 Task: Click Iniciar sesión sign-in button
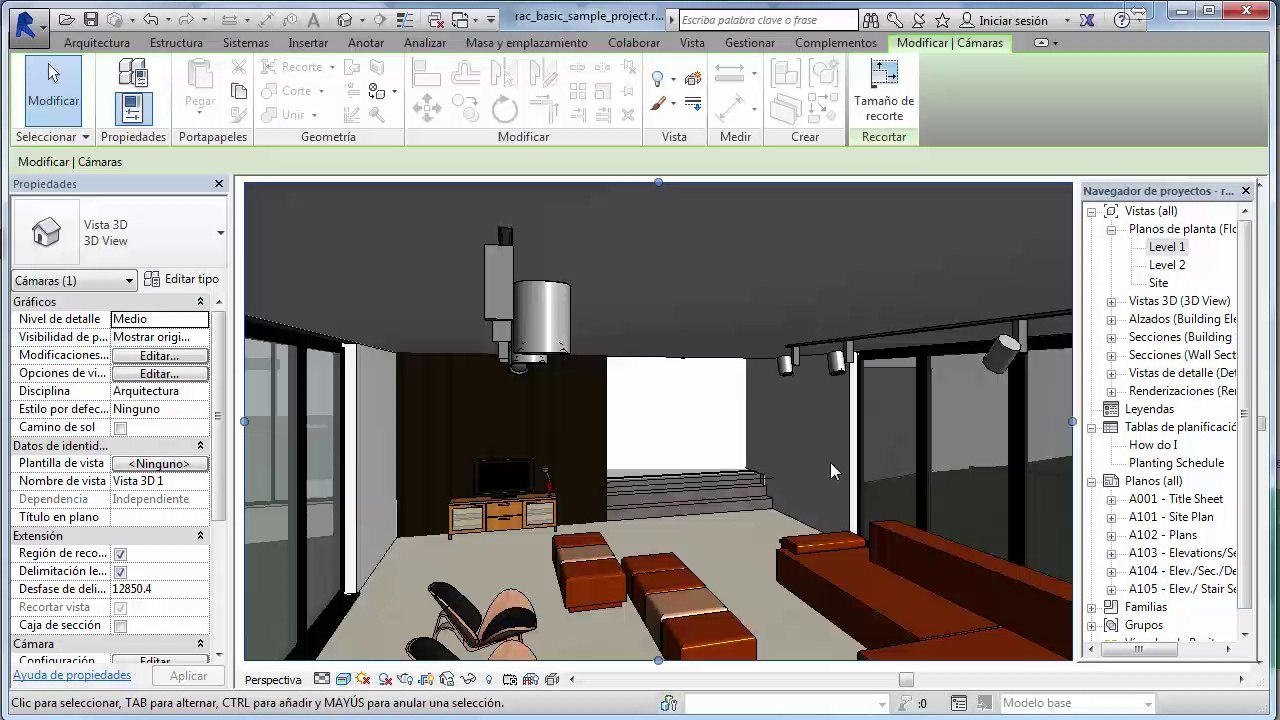[x=1004, y=20]
